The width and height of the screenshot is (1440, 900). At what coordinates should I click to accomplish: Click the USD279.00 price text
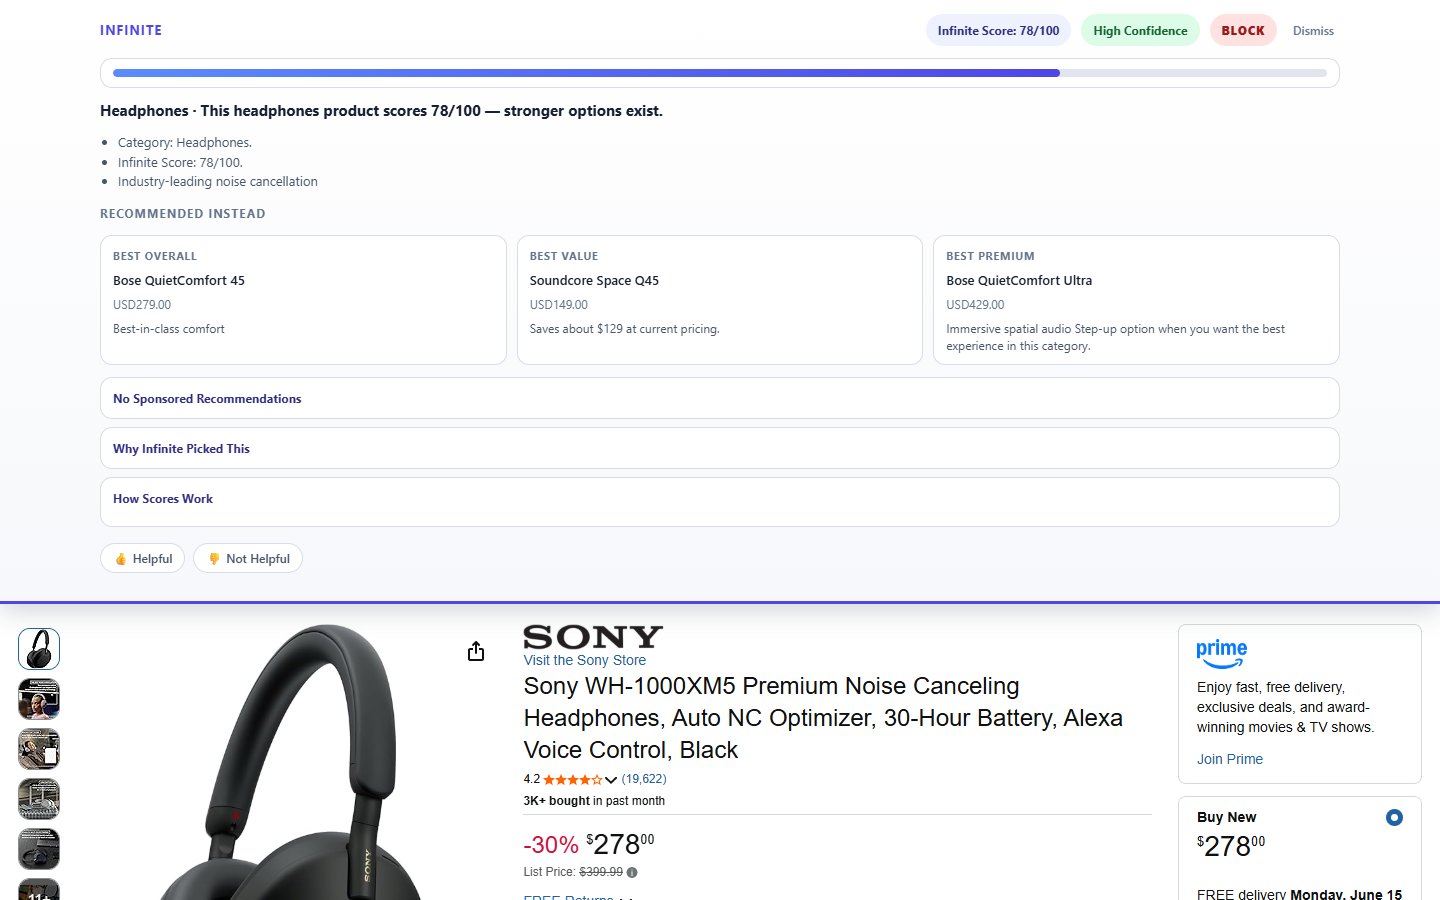click(x=142, y=305)
